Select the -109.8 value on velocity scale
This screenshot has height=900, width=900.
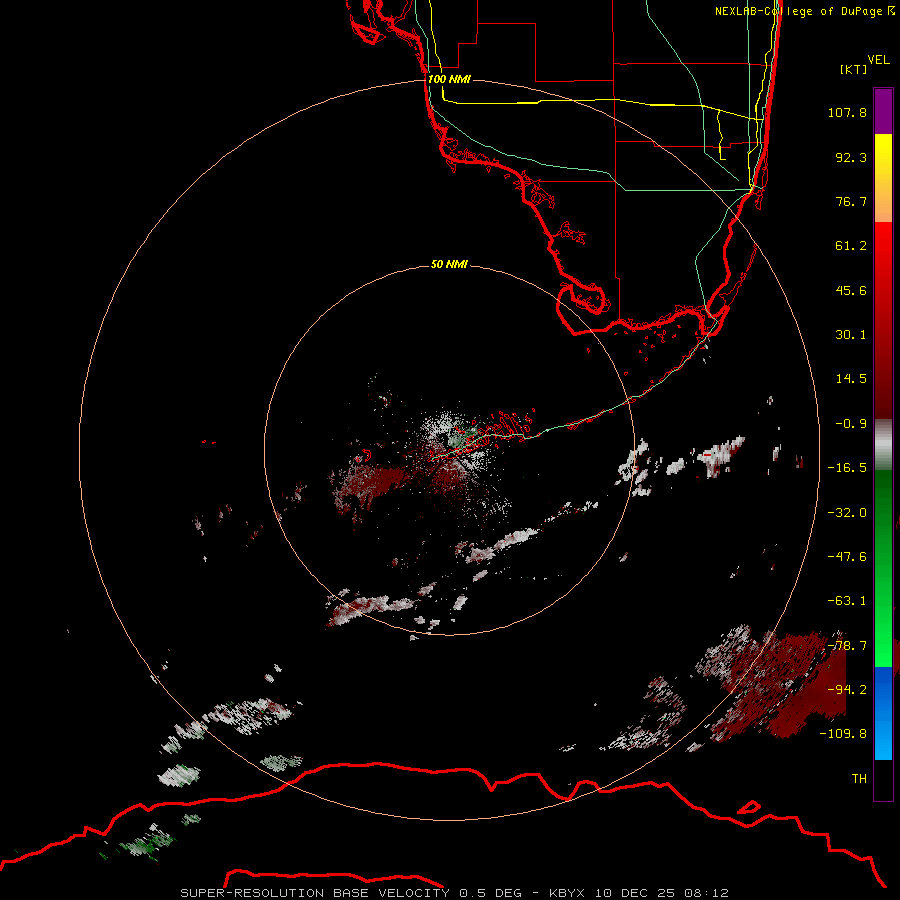tap(843, 734)
